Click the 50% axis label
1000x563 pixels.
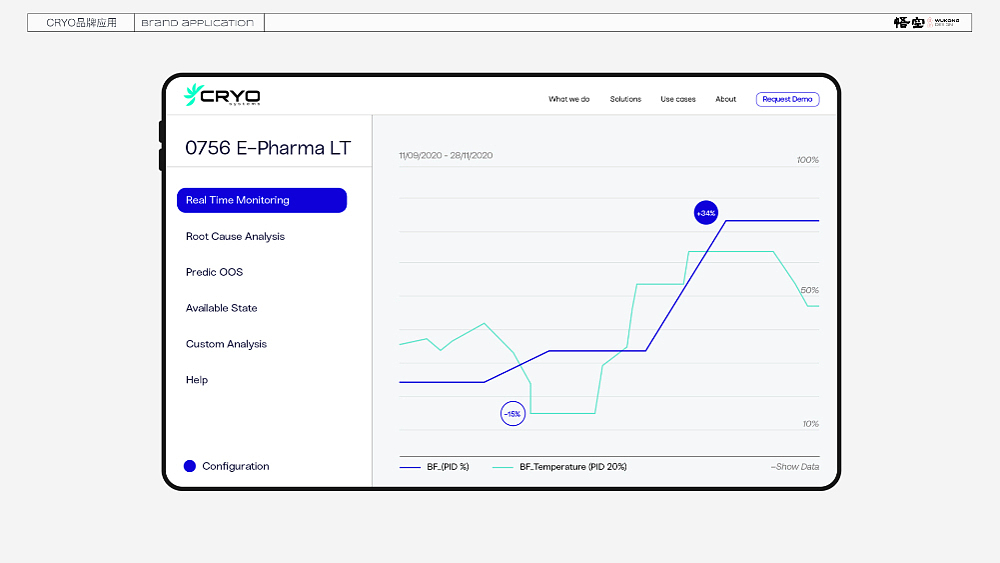tap(809, 290)
